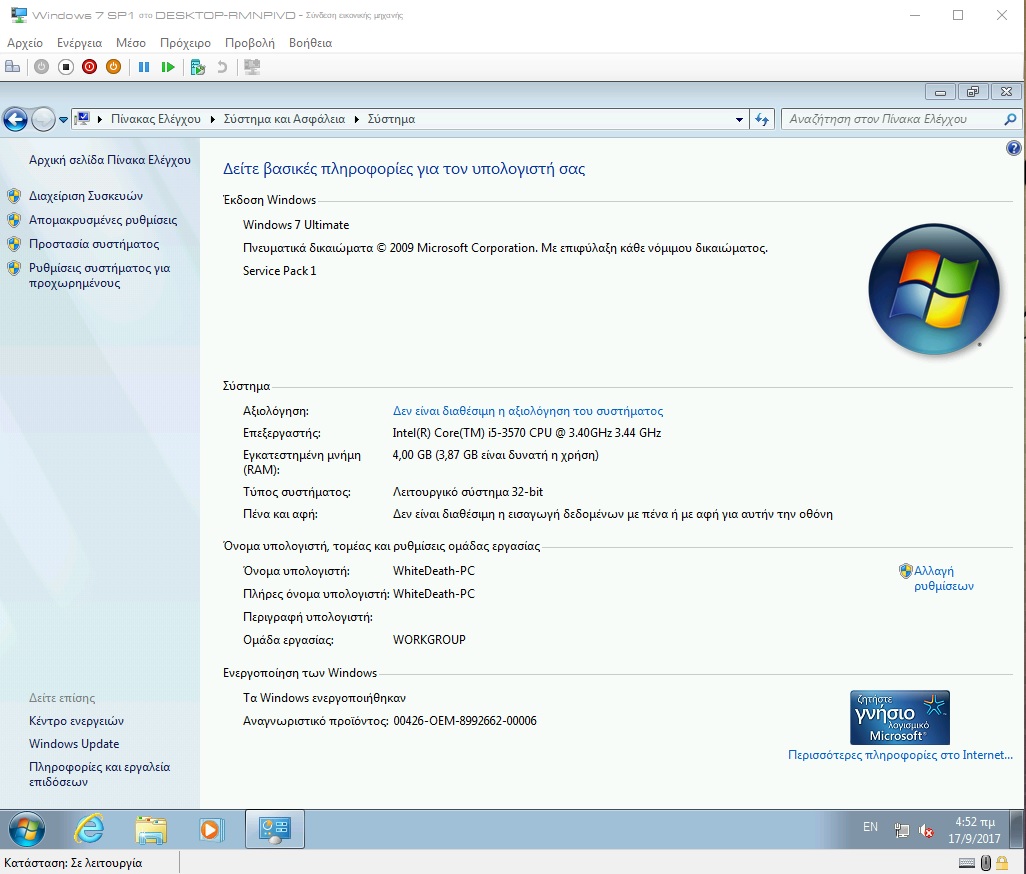Restore down the inner guest window
Image resolution: width=1026 pixels, height=874 pixels.
pyautogui.click(x=973, y=92)
